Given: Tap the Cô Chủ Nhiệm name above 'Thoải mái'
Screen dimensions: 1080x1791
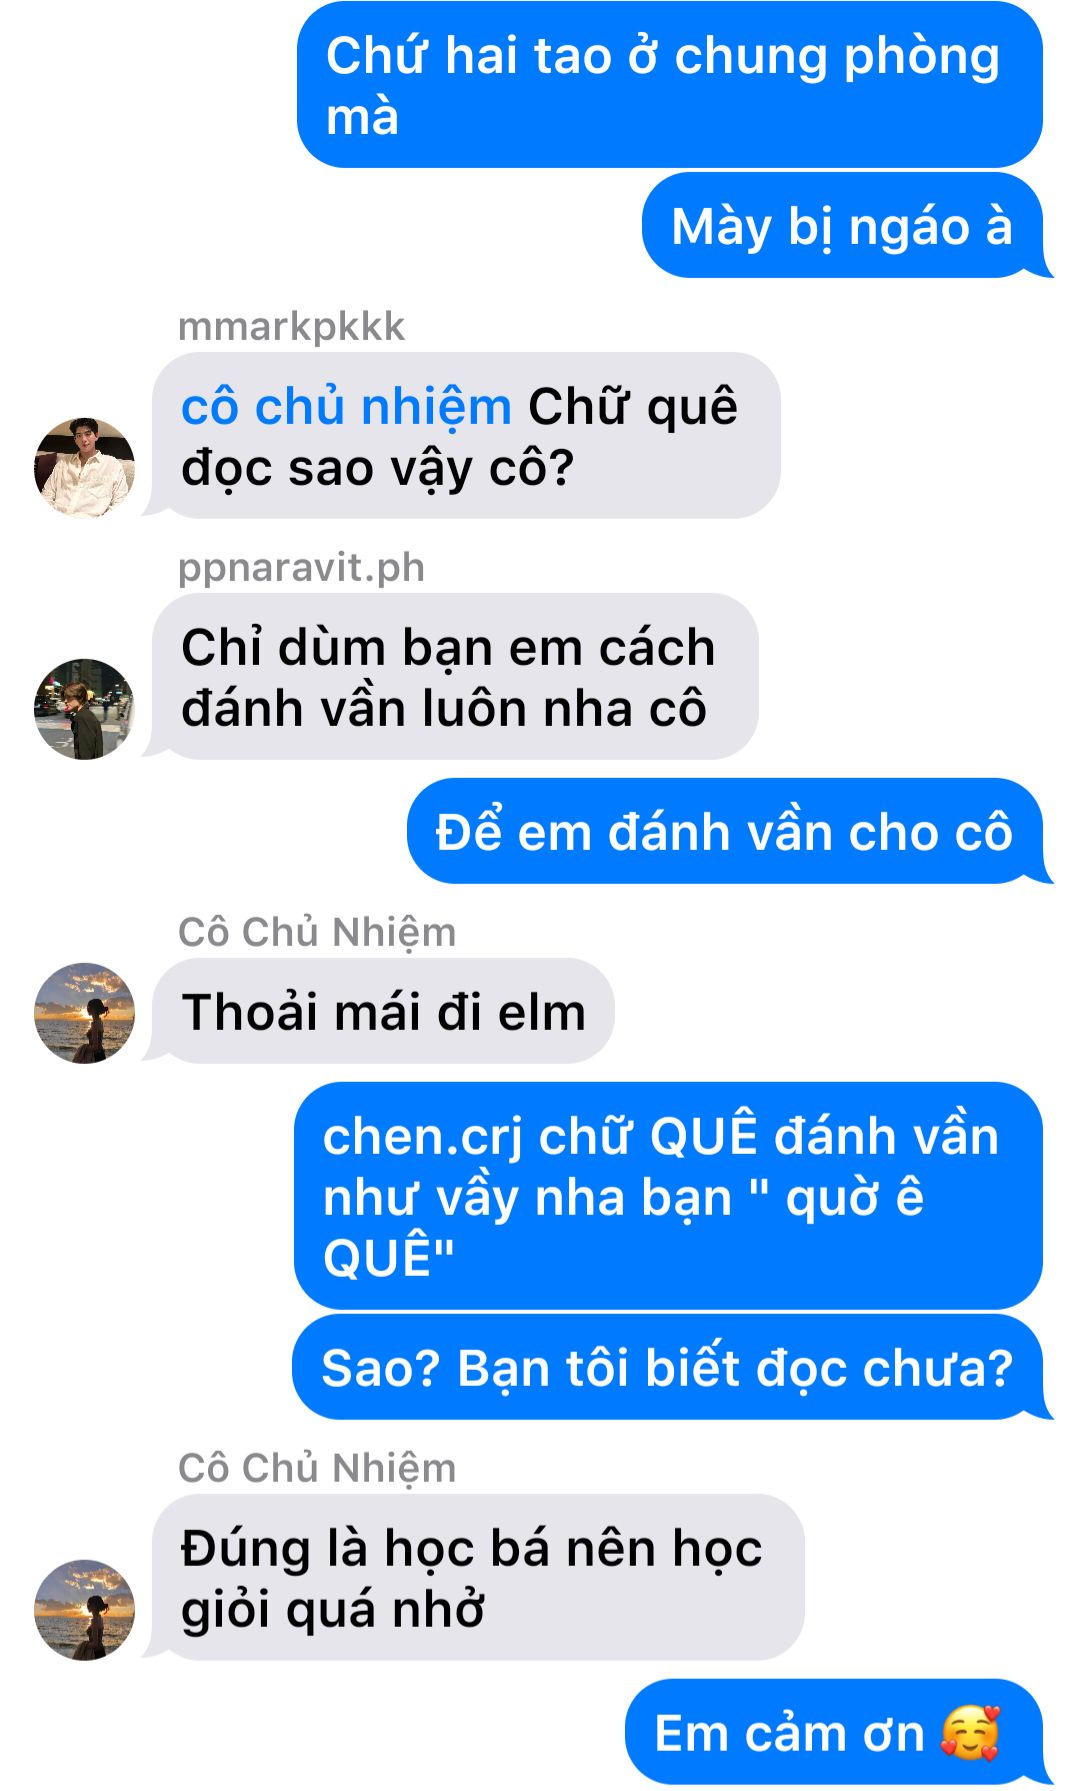Looking at the screenshot, I should pos(317,932).
